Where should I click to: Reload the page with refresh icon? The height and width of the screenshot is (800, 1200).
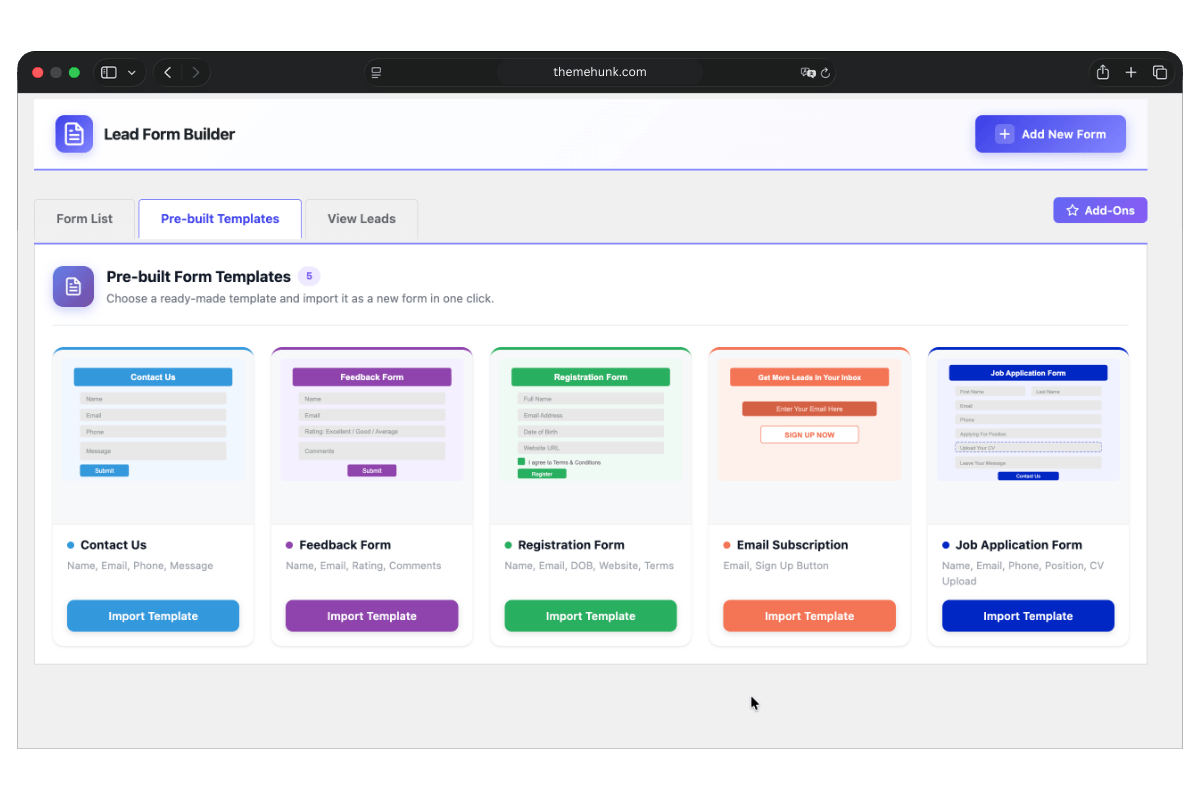pyautogui.click(x=826, y=72)
